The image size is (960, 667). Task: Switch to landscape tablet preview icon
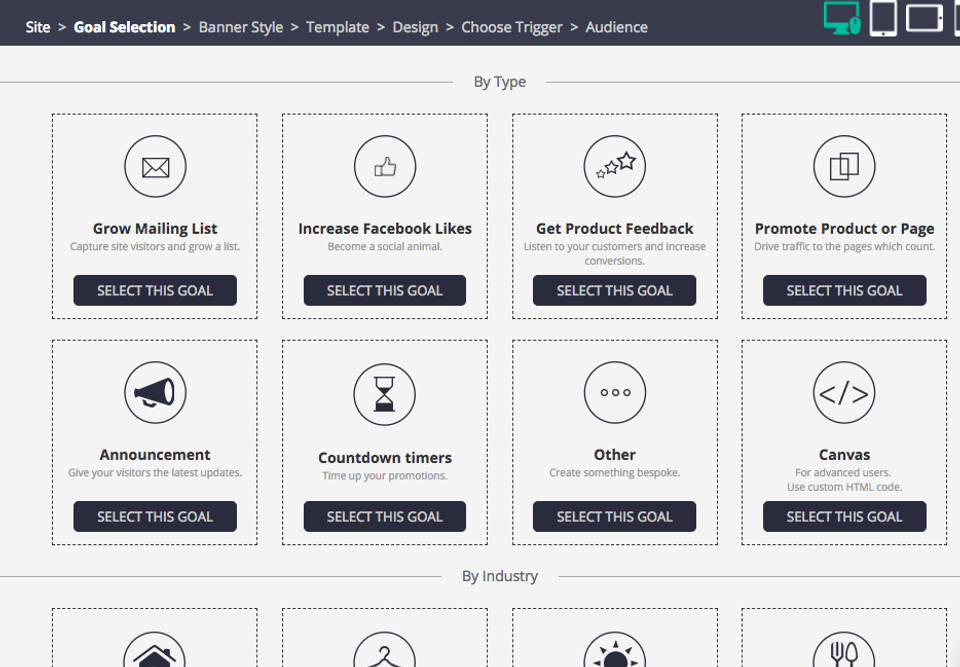pyautogui.click(x=924, y=18)
